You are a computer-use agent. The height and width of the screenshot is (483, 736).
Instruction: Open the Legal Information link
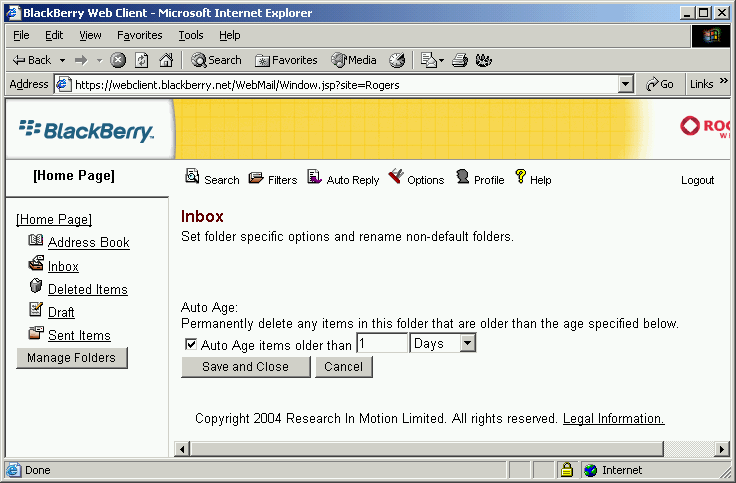[613, 418]
